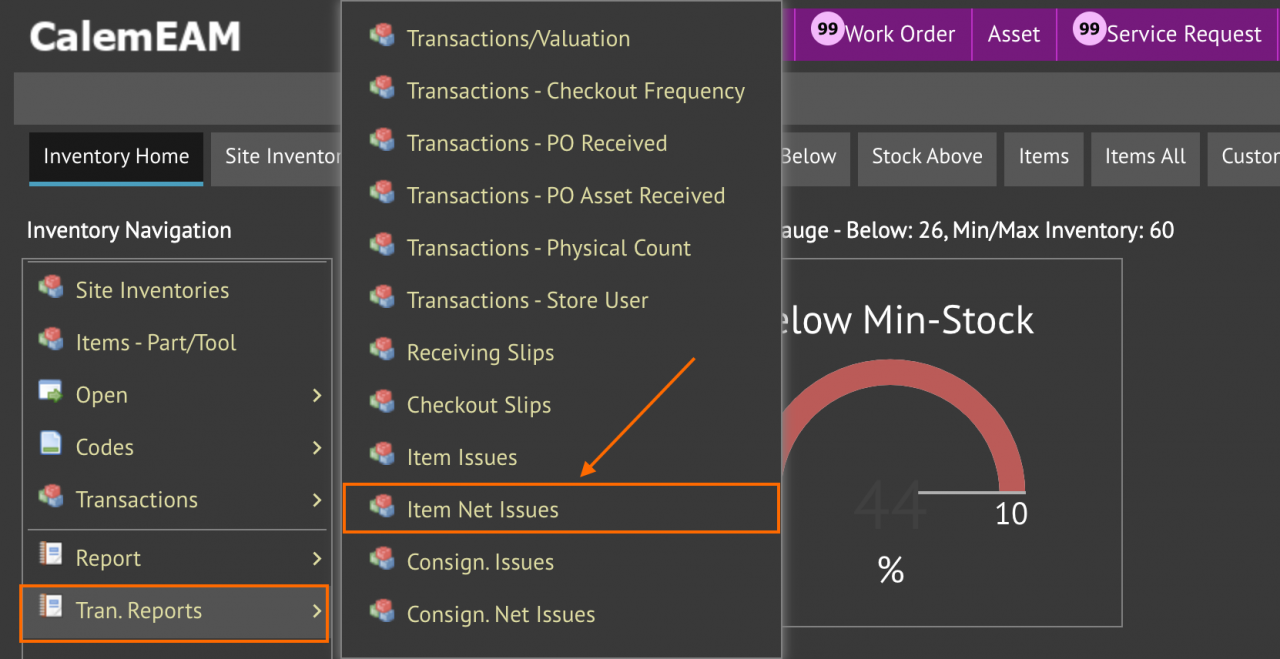Click the Tran. Reports notebook icon

pyautogui.click(x=50, y=607)
